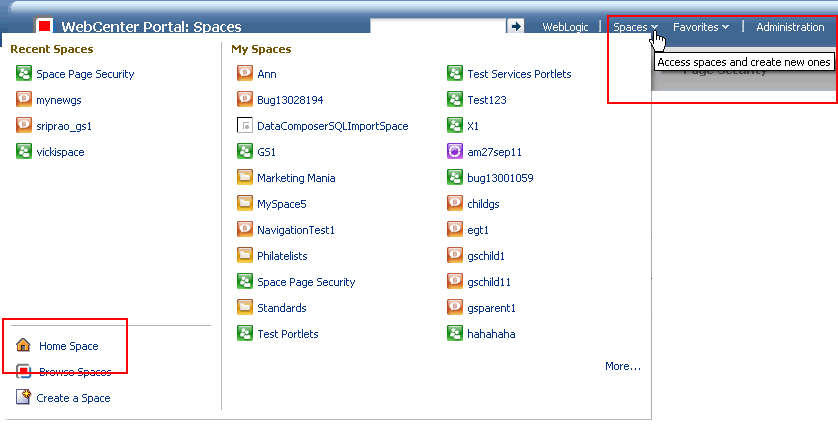Image resolution: width=838 pixels, height=432 pixels.
Task: Select Create a Space link
Action: pos(73,398)
